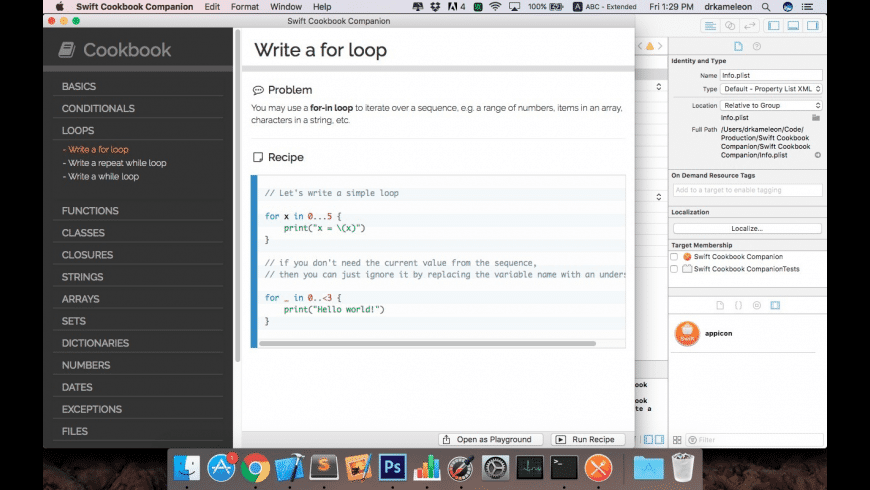Open the Format menu
The height and width of the screenshot is (490, 870).
coord(245,7)
